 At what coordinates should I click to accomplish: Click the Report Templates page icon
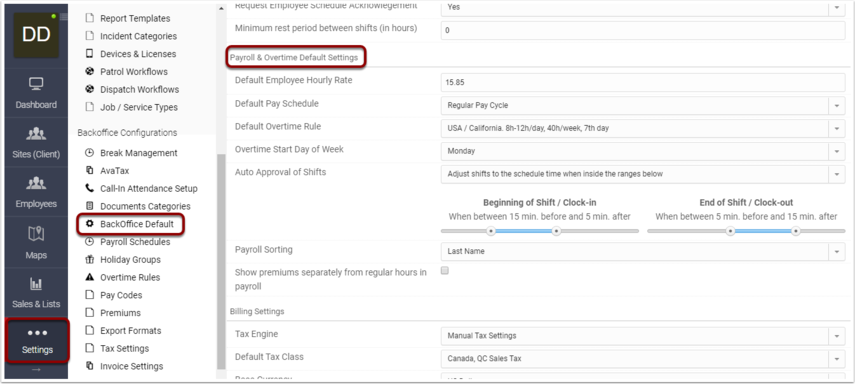tap(89, 19)
